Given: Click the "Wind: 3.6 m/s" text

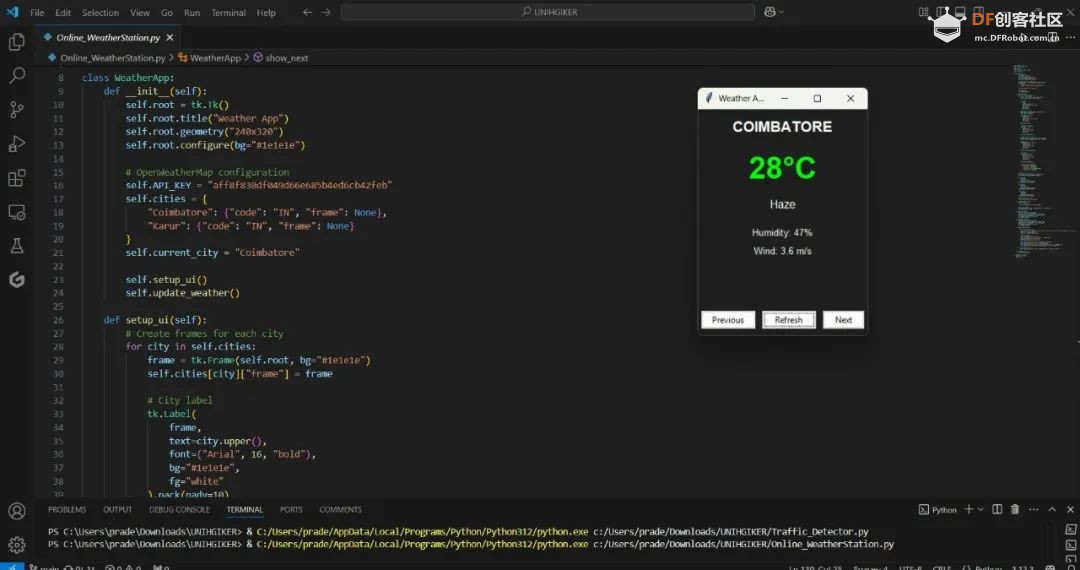Looking at the screenshot, I should click(x=782, y=251).
